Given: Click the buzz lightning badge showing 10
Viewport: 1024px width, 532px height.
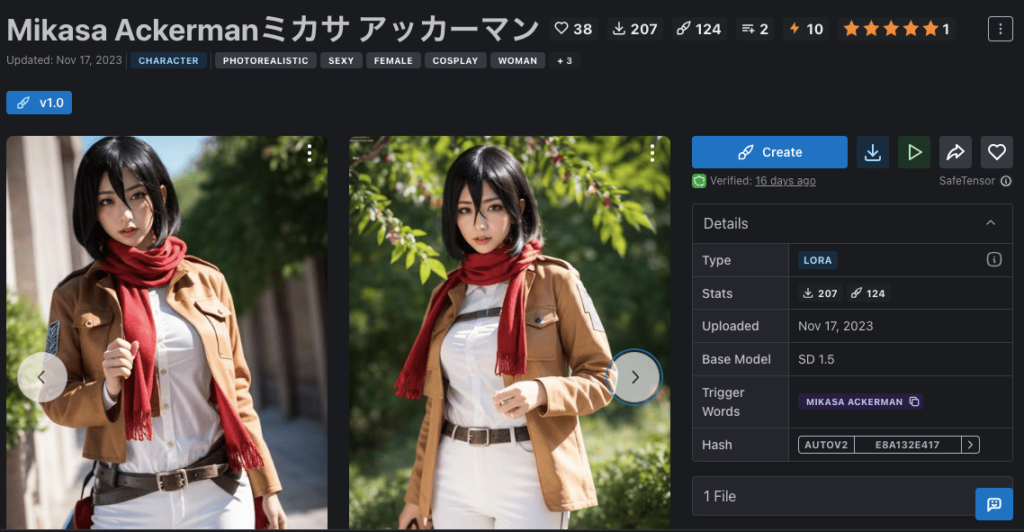Looking at the screenshot, I should tap(807, 29).
